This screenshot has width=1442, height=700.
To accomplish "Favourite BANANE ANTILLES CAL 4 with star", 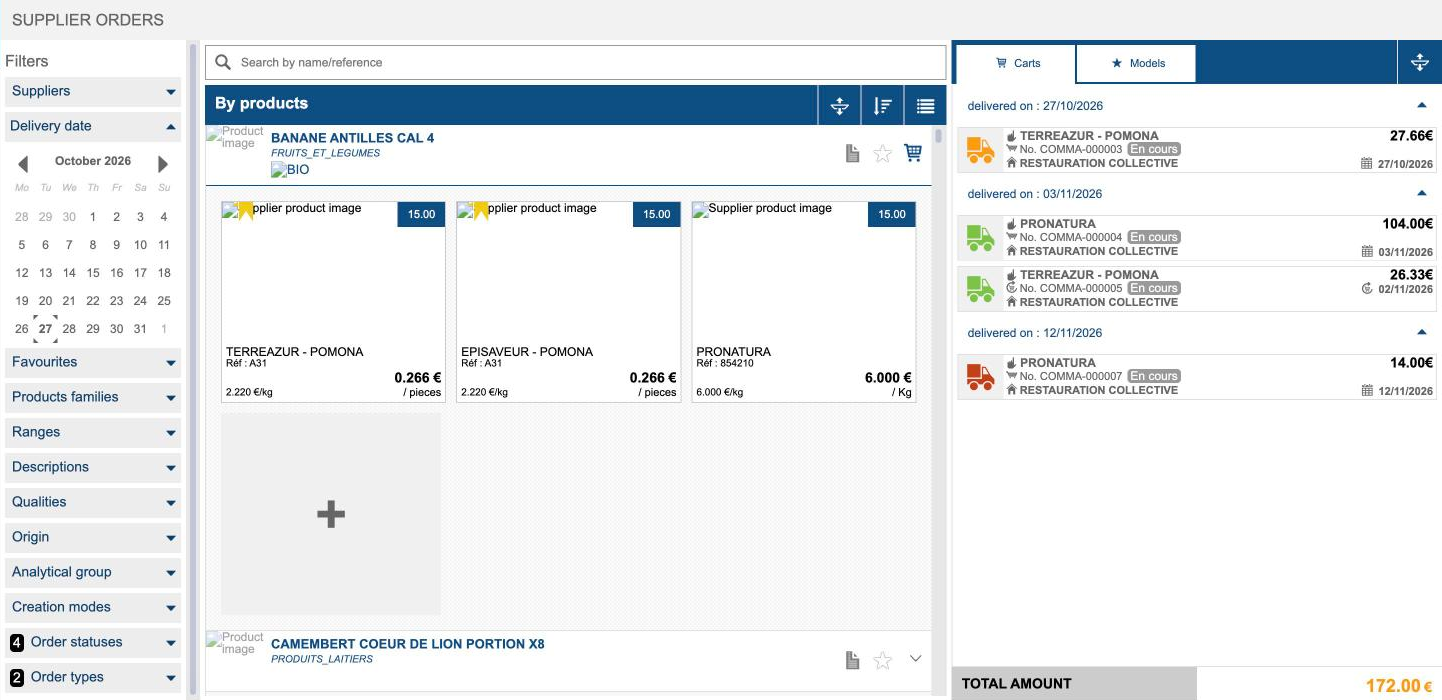I will (882, 153).
